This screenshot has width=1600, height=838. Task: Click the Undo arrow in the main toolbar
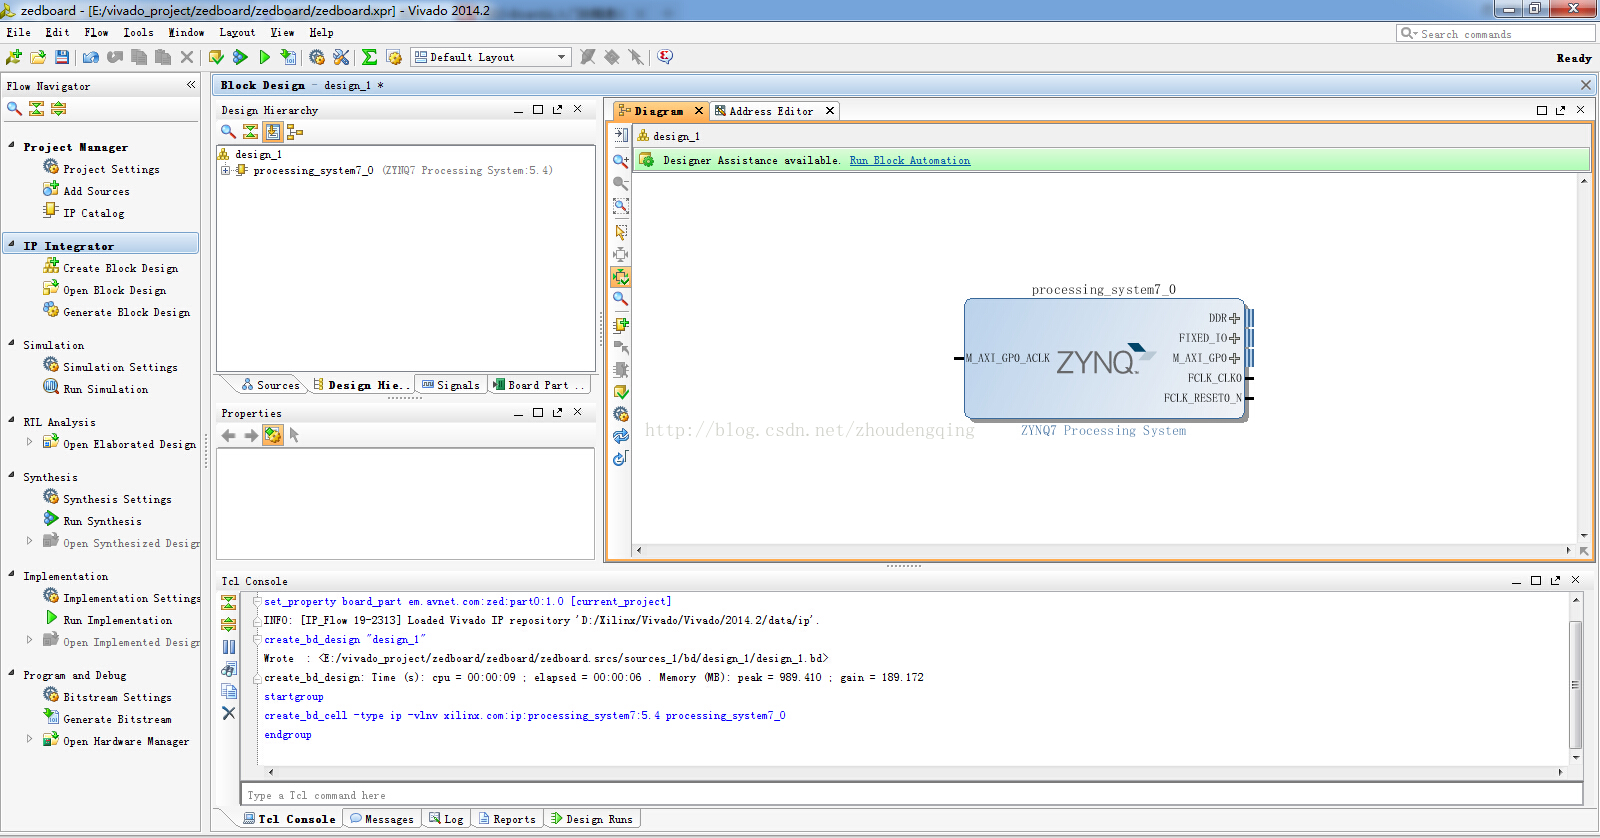click(x=91, y=57)
